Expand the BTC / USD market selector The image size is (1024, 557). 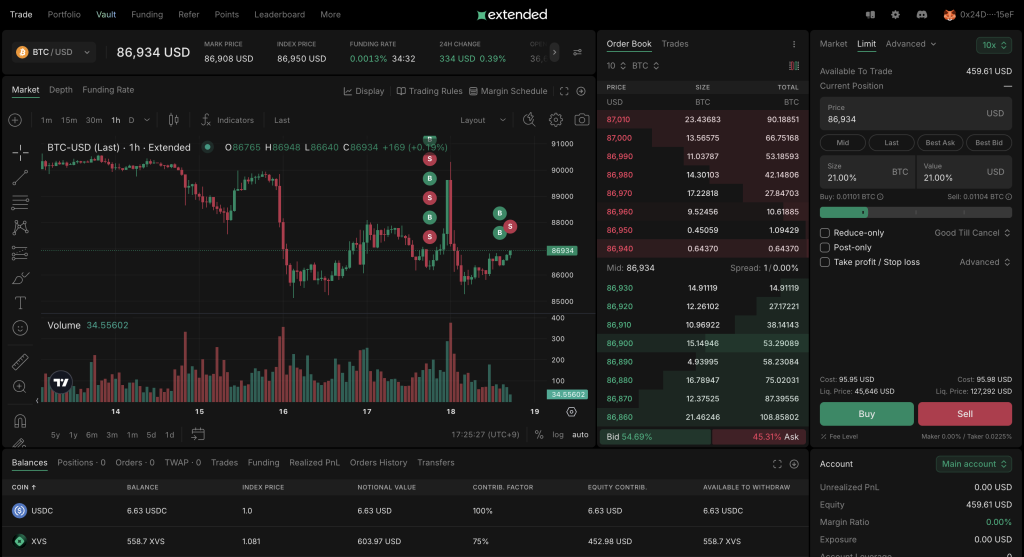pos(54,52)
